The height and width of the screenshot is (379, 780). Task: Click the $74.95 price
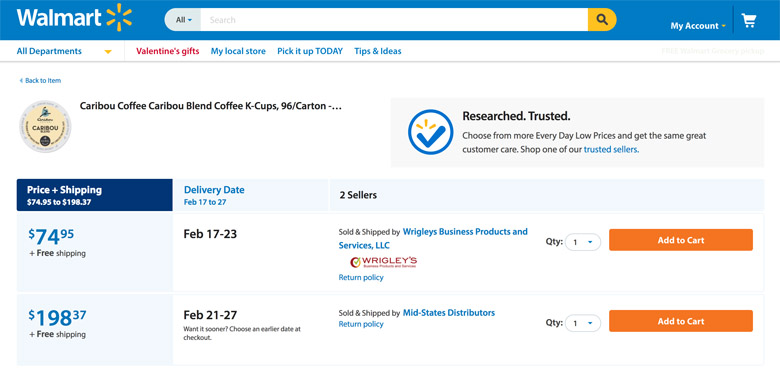pos(51,236)
